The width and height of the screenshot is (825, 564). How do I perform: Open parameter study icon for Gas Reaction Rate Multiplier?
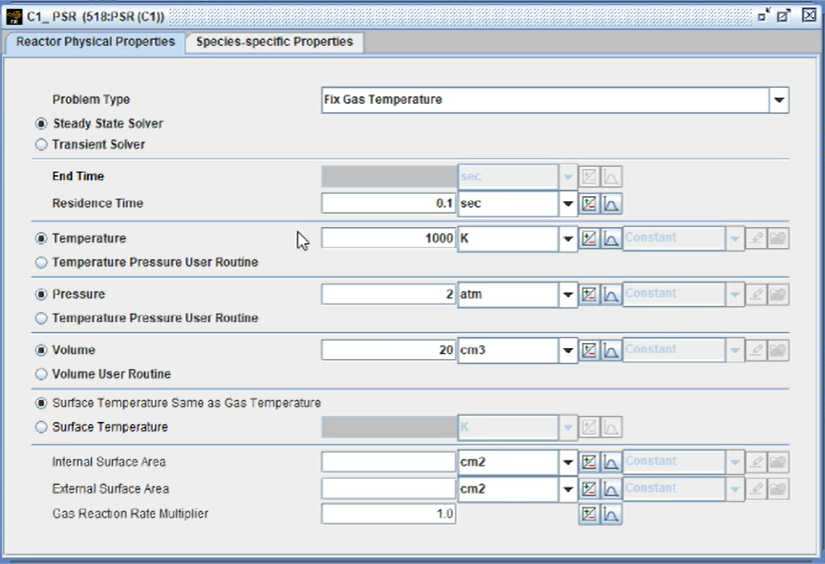tap(589, 514)
